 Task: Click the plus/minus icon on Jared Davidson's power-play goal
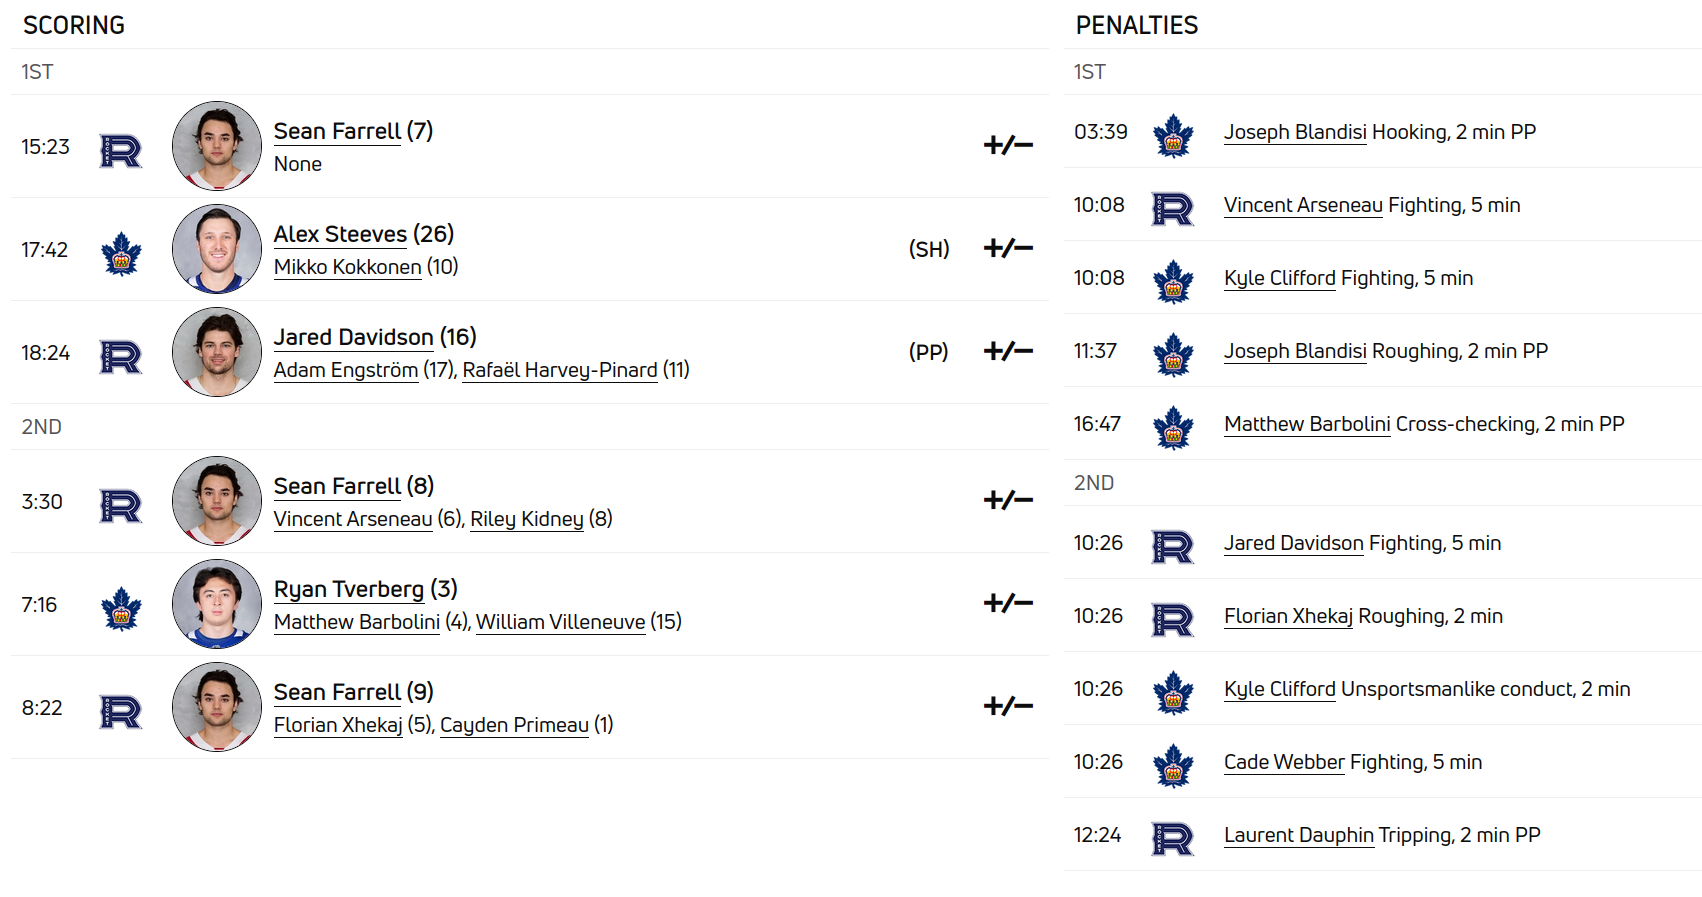(1008, 352)
